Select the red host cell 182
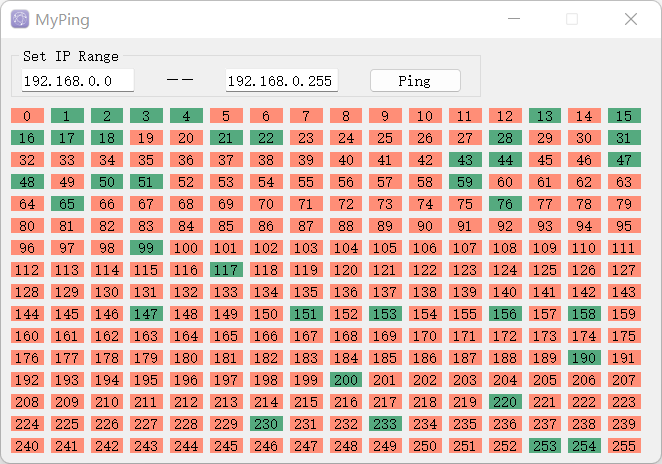This screenshot has width=662, height=464. [x=266, y=358]
